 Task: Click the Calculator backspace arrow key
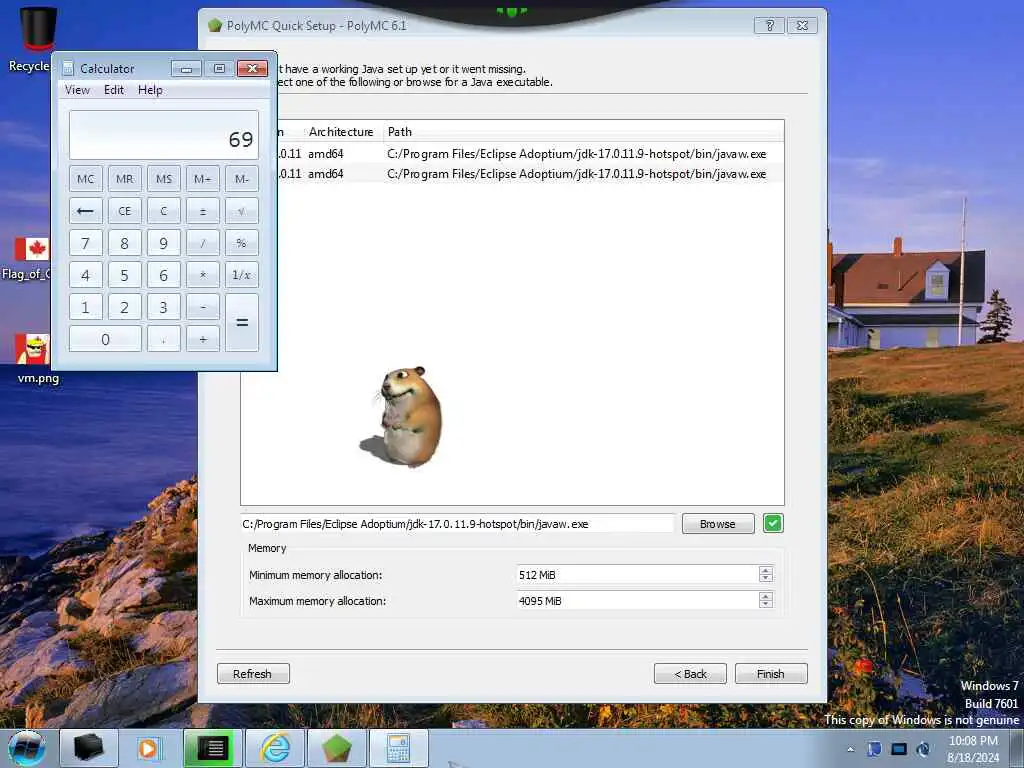(x=86, y=211)
